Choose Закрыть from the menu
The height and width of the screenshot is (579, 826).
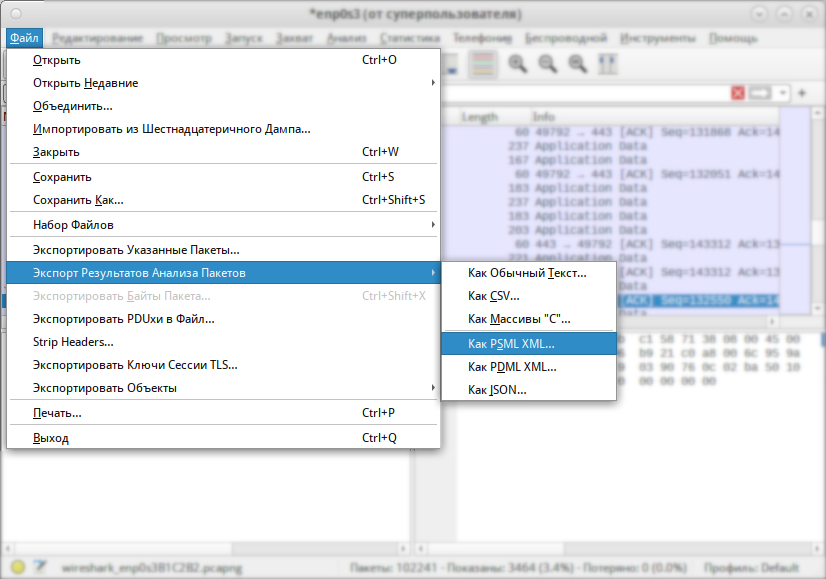(223, 152)
